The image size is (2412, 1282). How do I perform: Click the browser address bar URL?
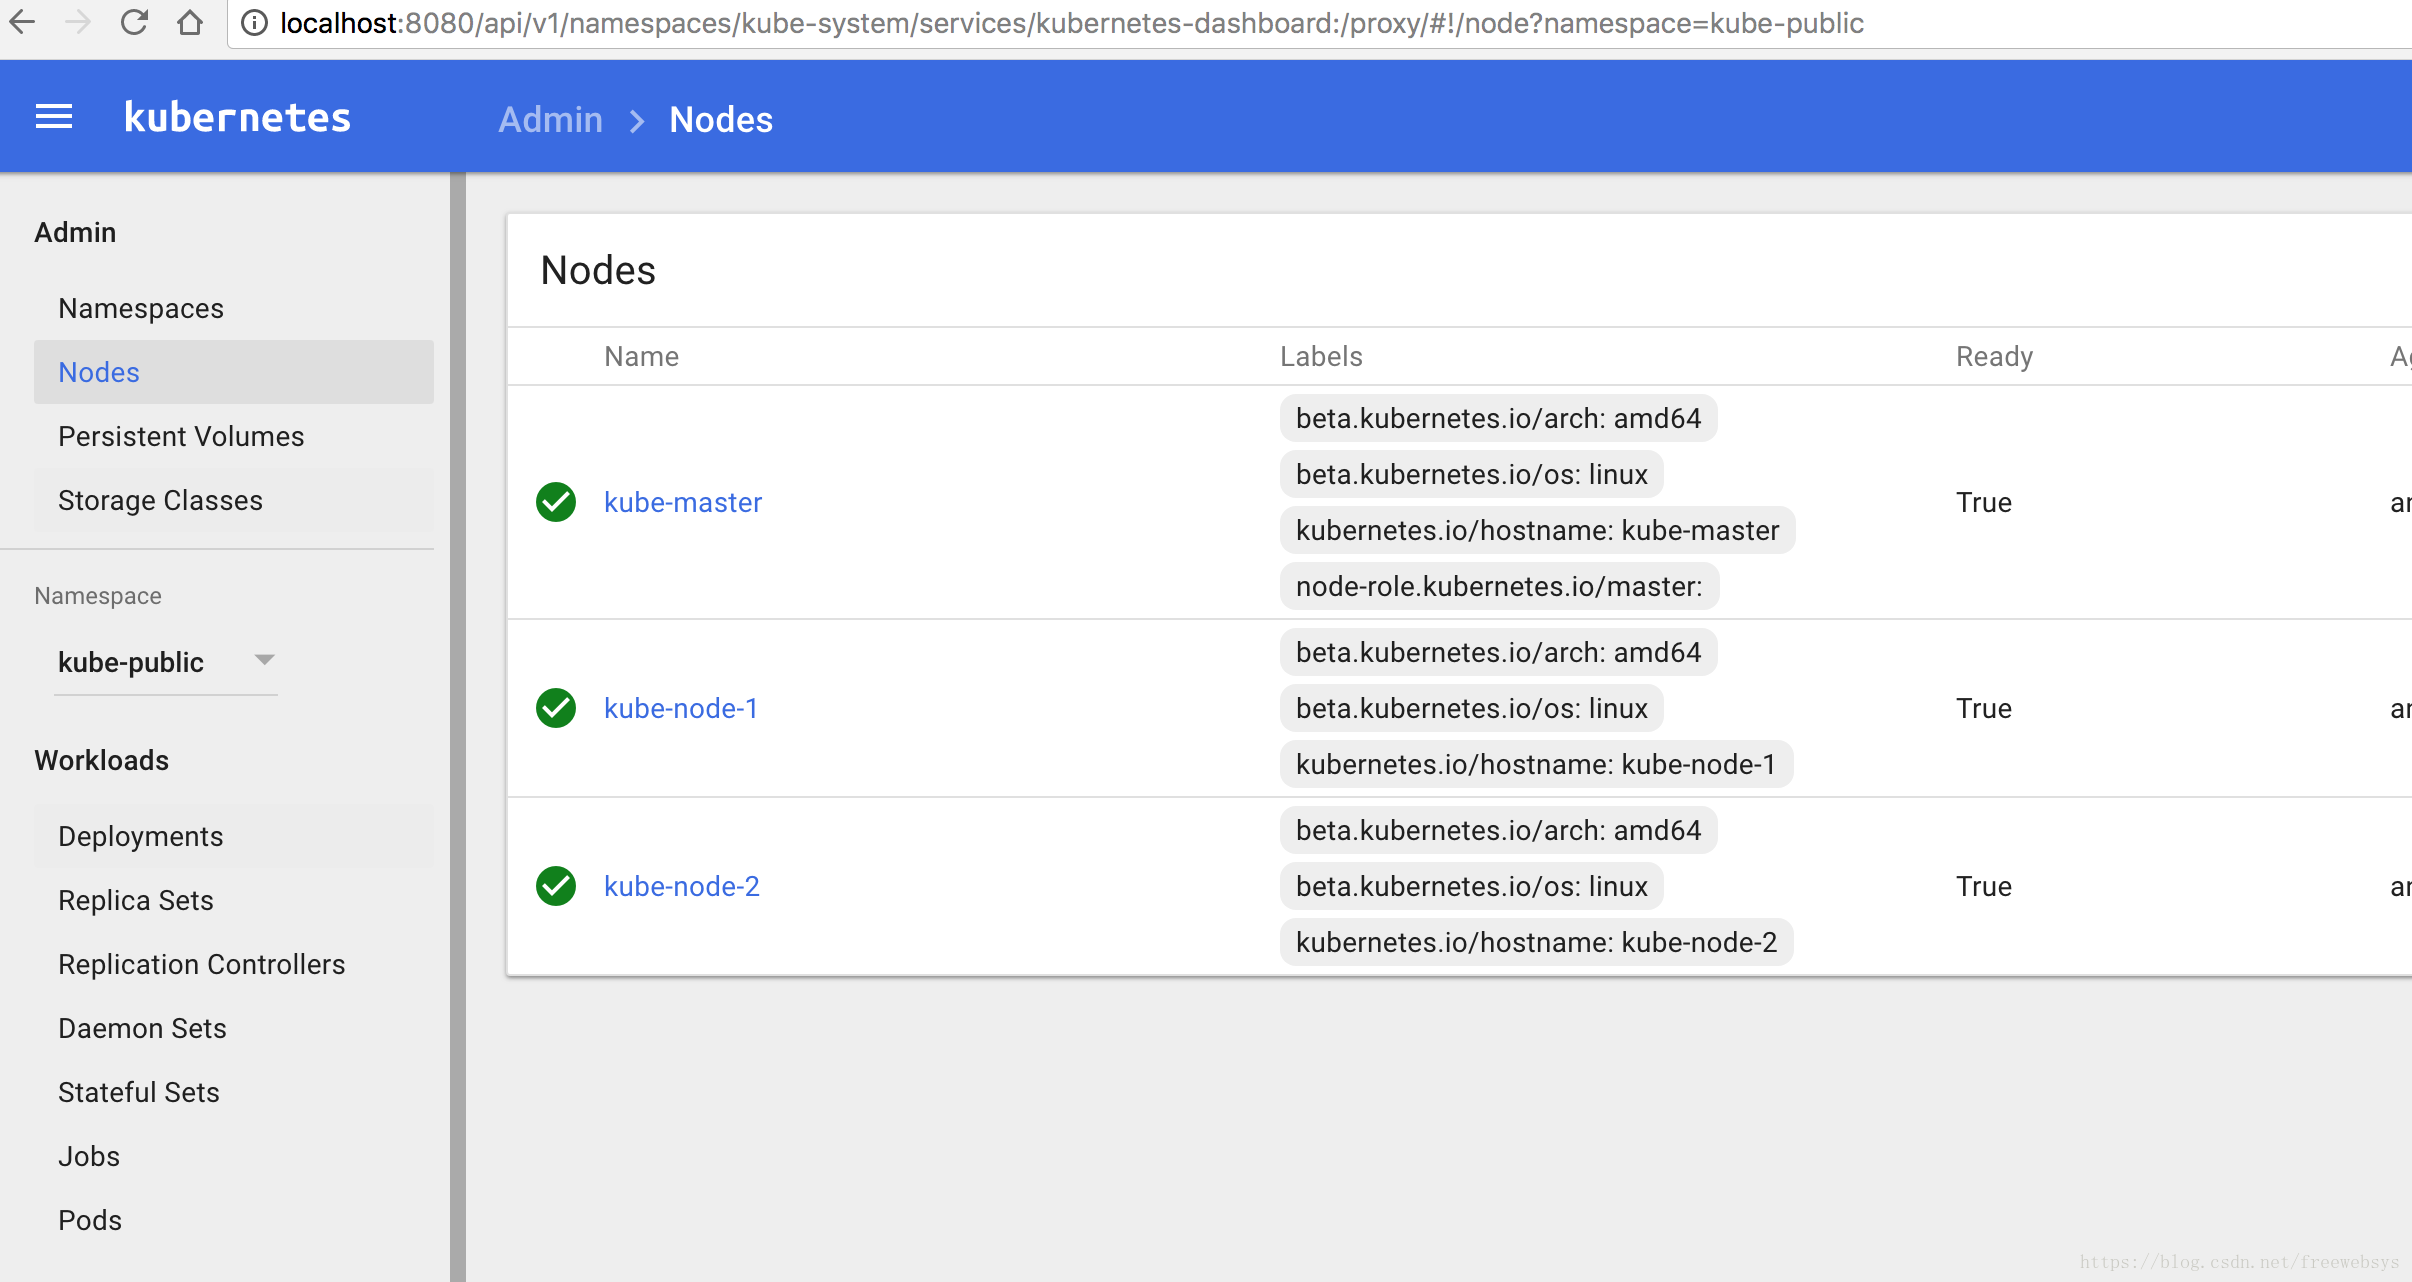[1070, 23]
